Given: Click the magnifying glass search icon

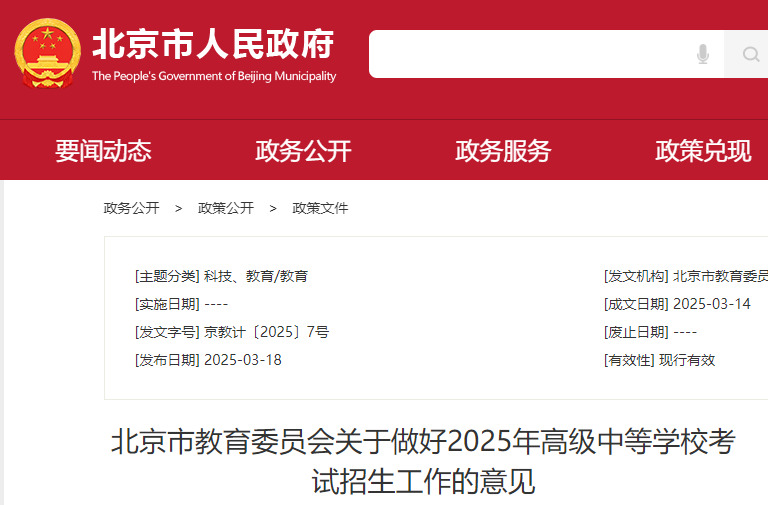Looking at the screenshot, I should pyautogui.click(x=748, y=54).
